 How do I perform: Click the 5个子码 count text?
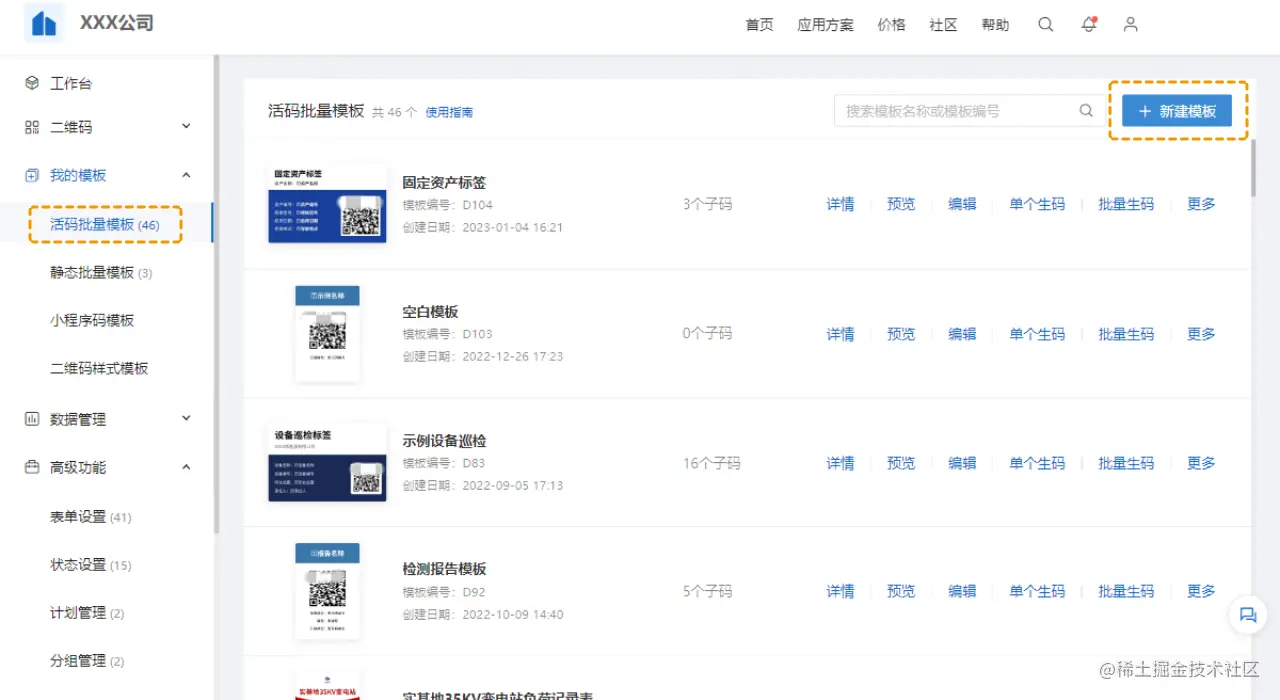click(707, 591)
